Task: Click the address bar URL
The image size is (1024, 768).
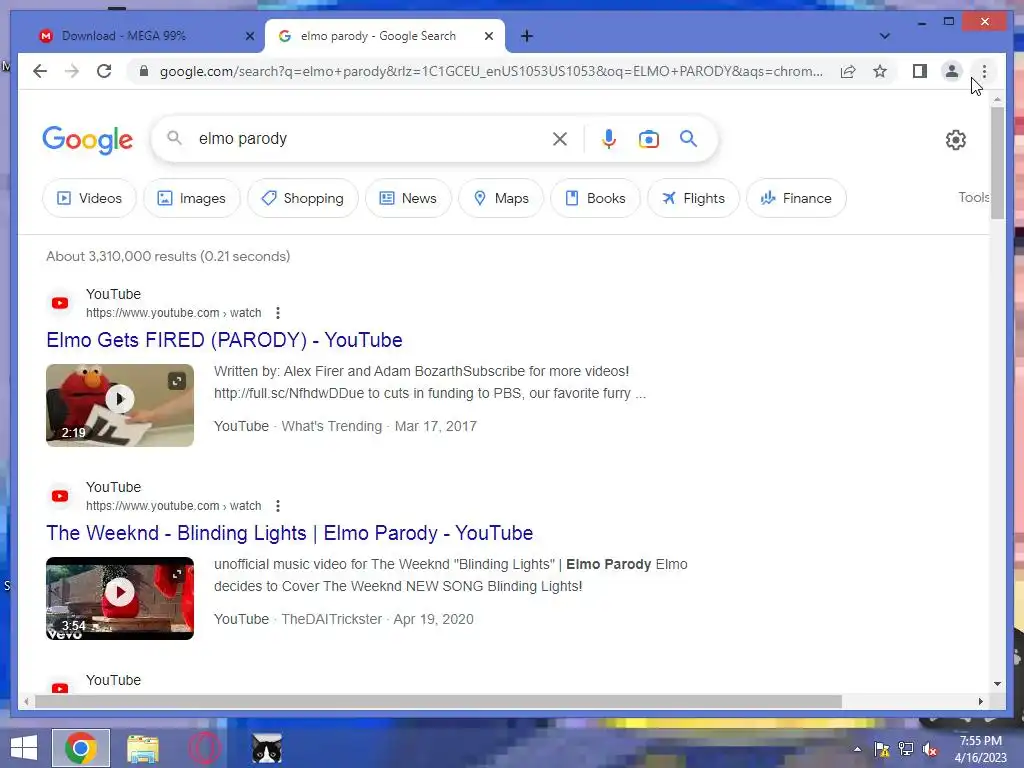Action: click(491, 71)
